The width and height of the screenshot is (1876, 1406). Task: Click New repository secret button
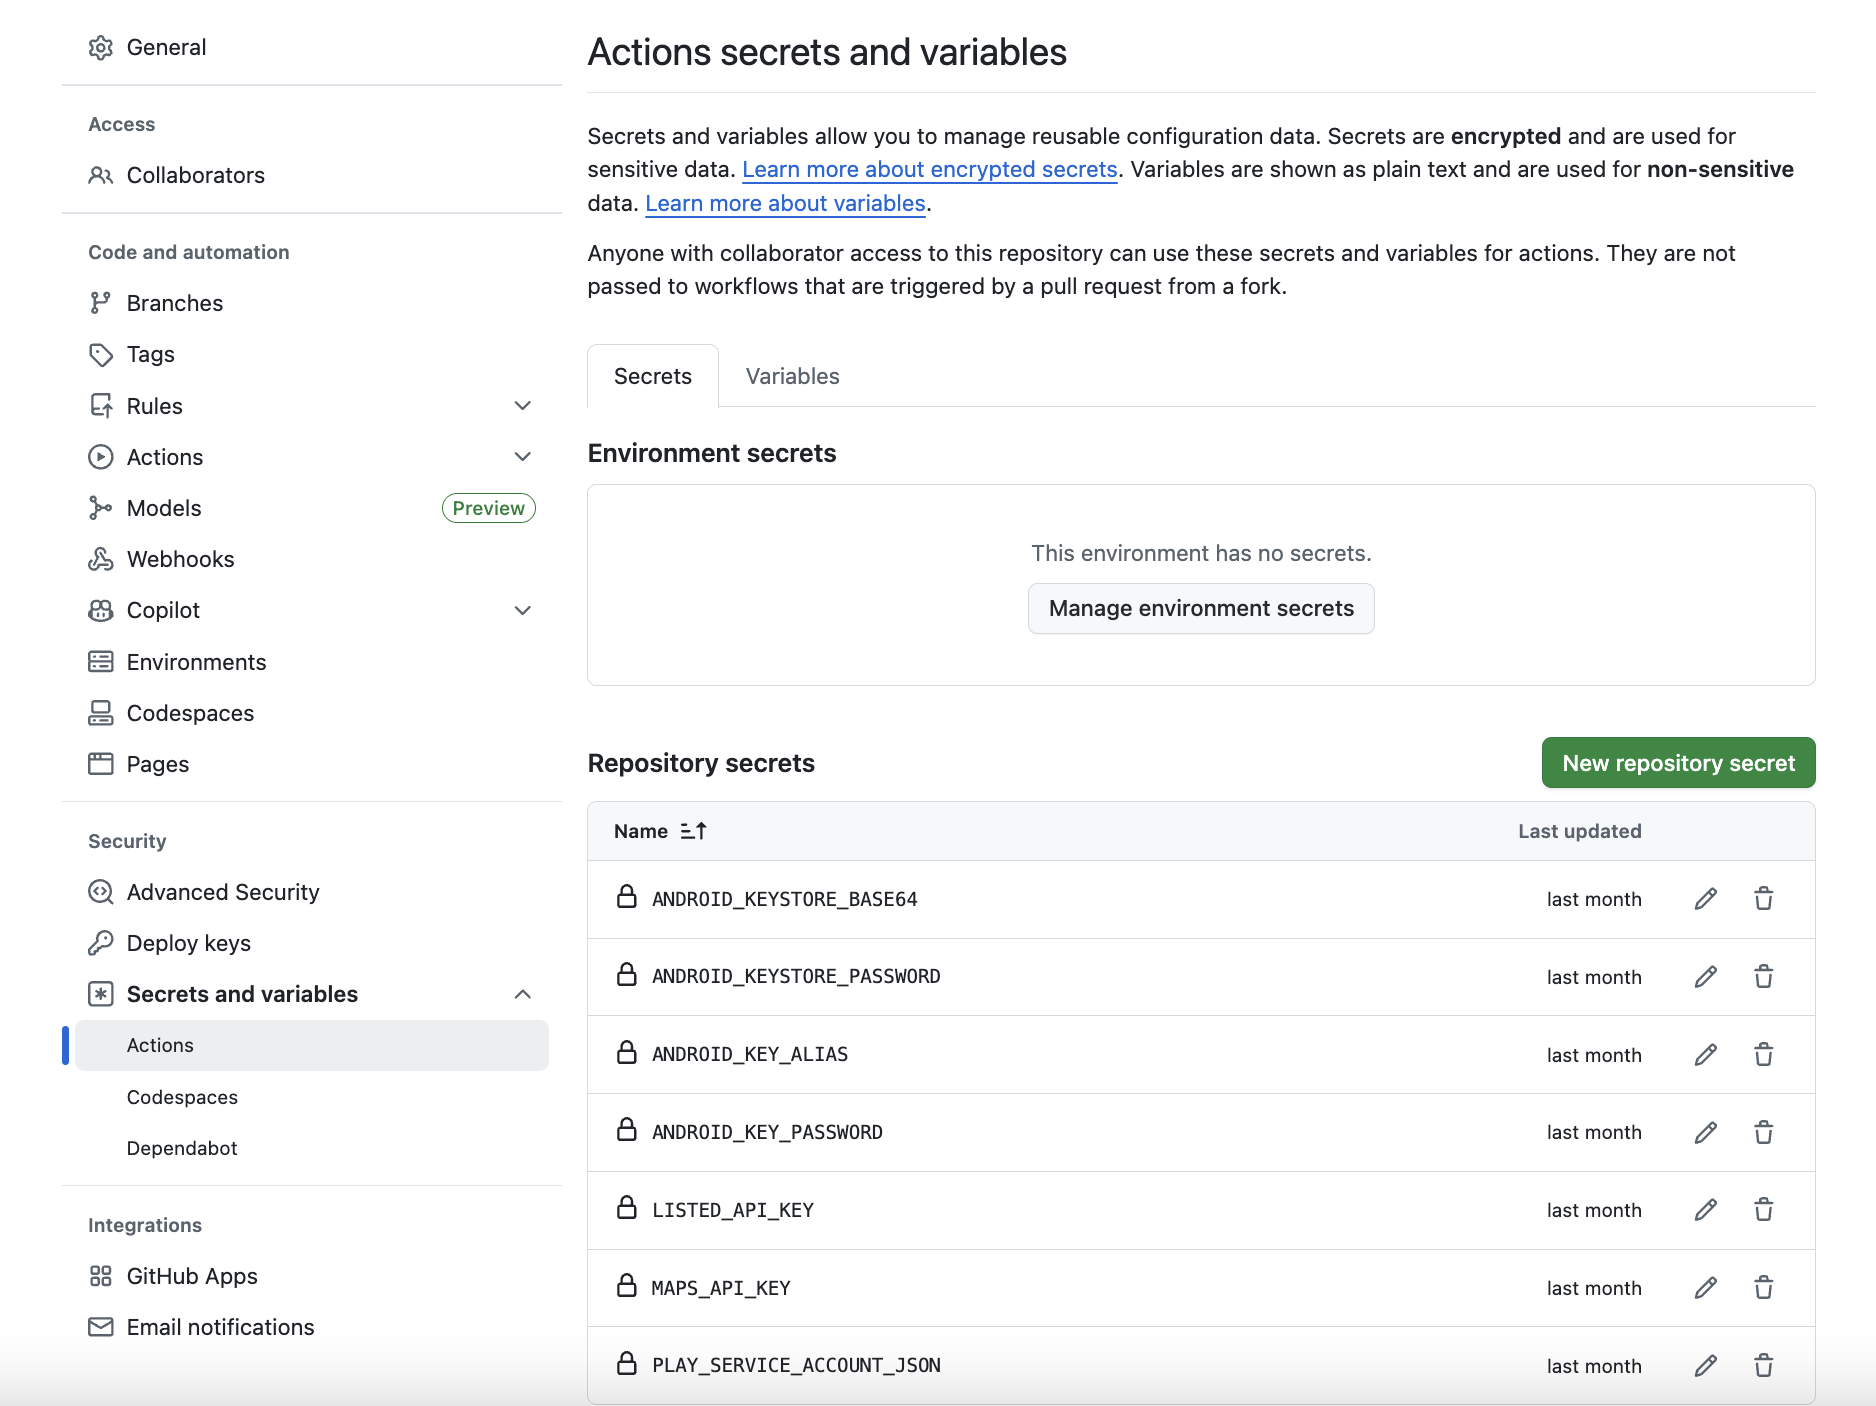pyautogui.click(x=1678, y=763)
